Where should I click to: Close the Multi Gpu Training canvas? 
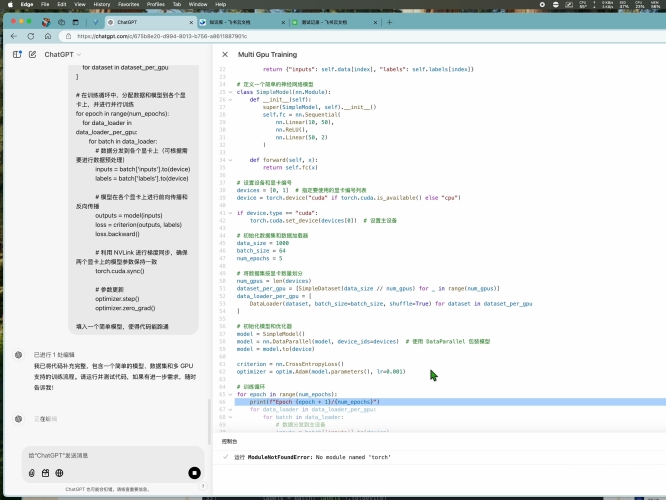[x=225, y=54]
